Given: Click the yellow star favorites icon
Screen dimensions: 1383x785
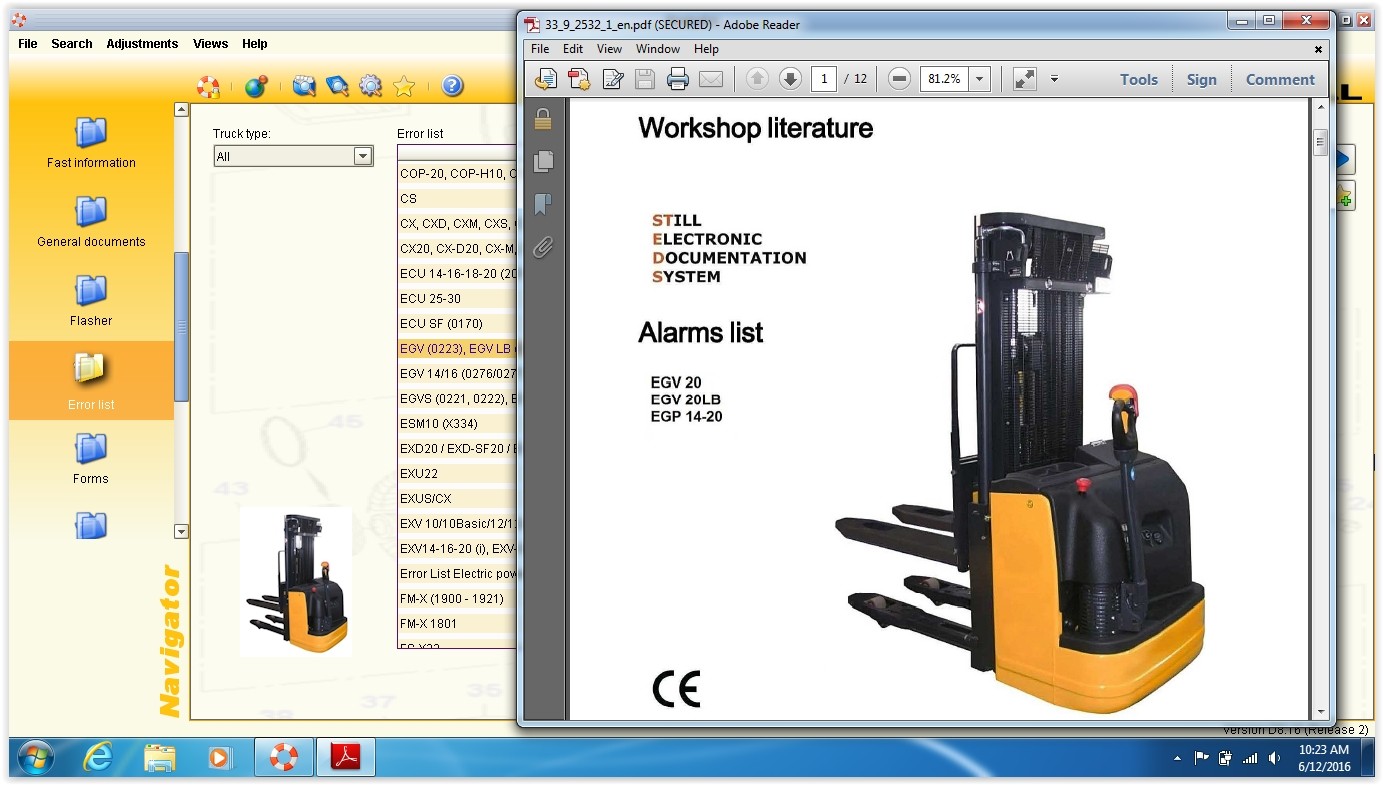Looking at the screenshot, I should point(404,87).
